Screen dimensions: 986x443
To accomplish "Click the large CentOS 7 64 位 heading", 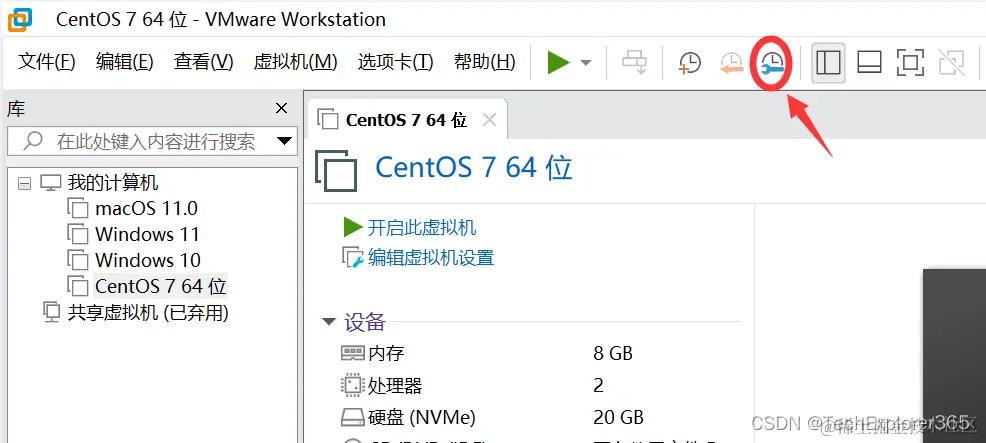I will 474,168.
